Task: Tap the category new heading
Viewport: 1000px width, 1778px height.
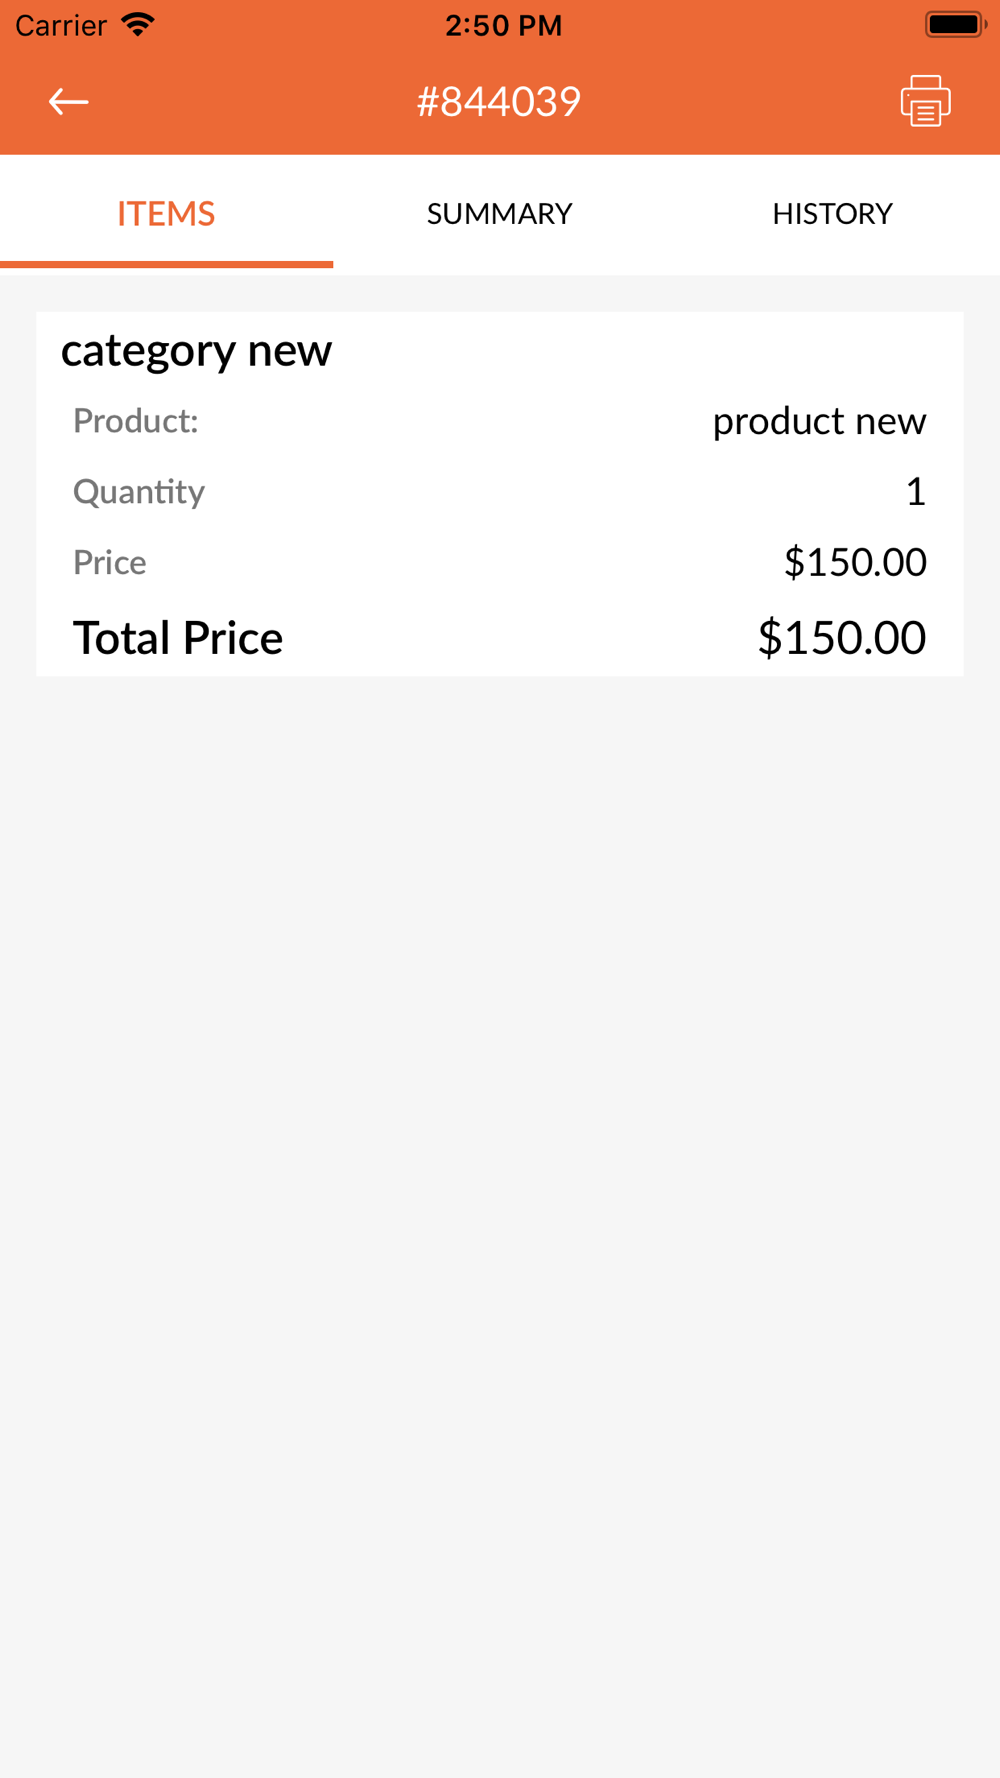Action: click(196, 351)
